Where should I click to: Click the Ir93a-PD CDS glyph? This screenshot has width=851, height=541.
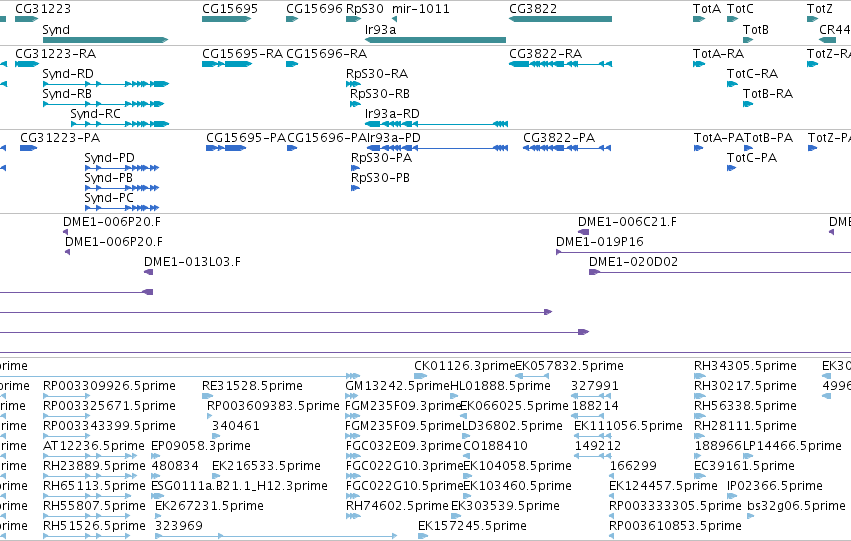tap(437, 148)
